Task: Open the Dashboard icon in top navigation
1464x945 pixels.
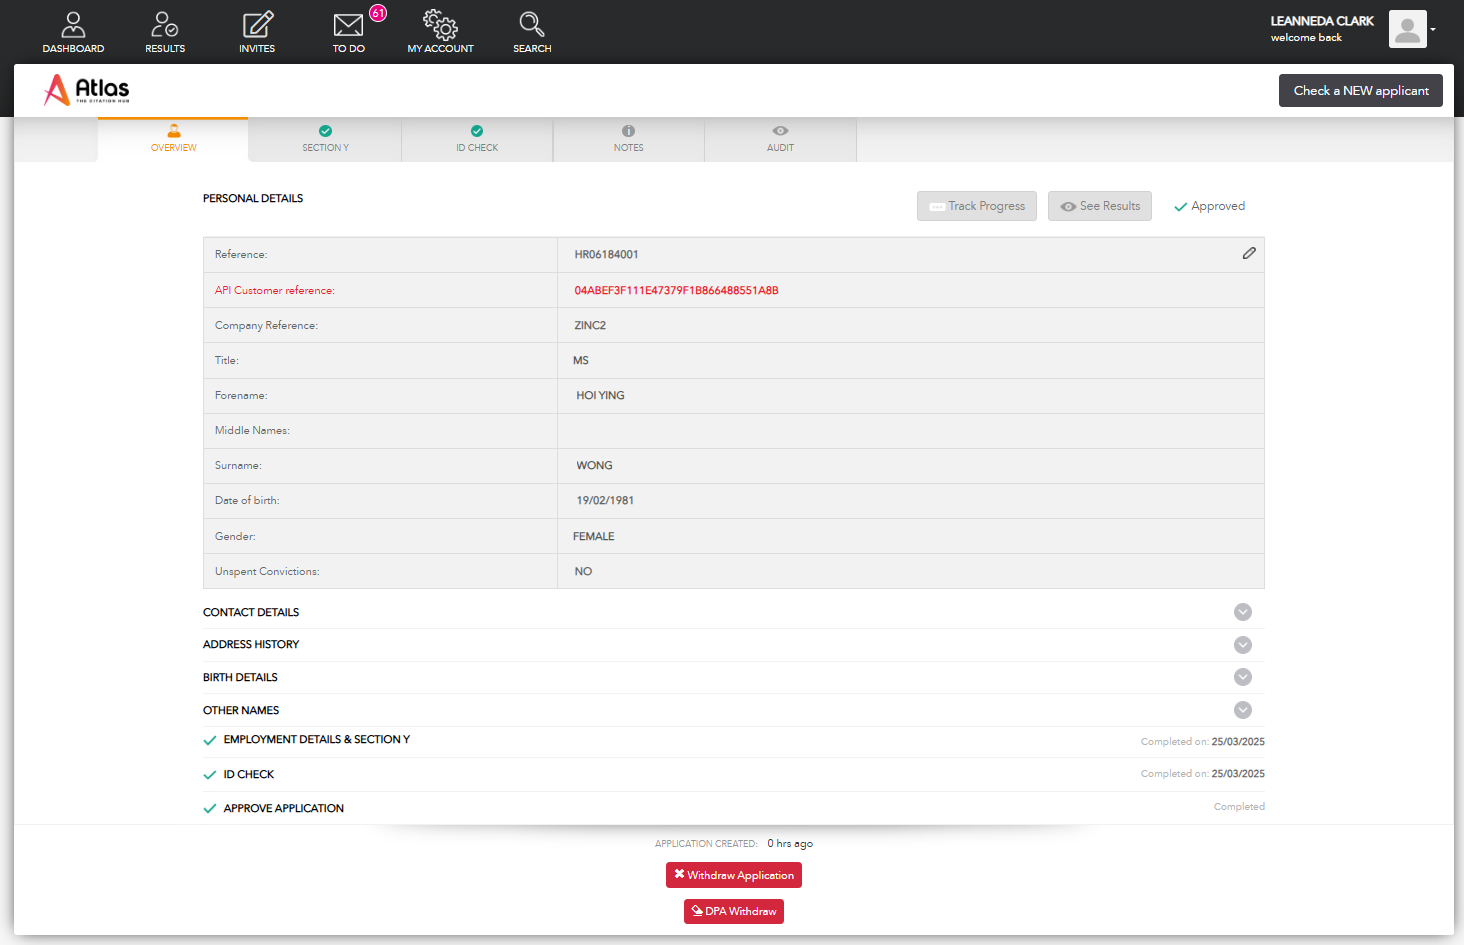Action: pos(73,24)
